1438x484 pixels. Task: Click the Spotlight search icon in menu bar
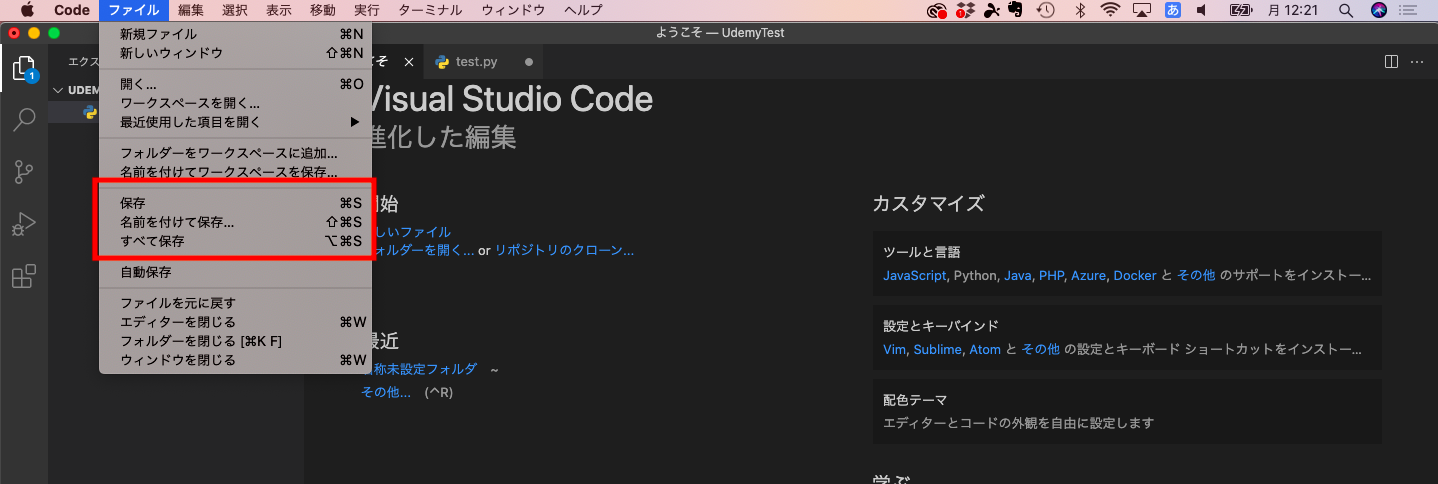coord(1346,10)
